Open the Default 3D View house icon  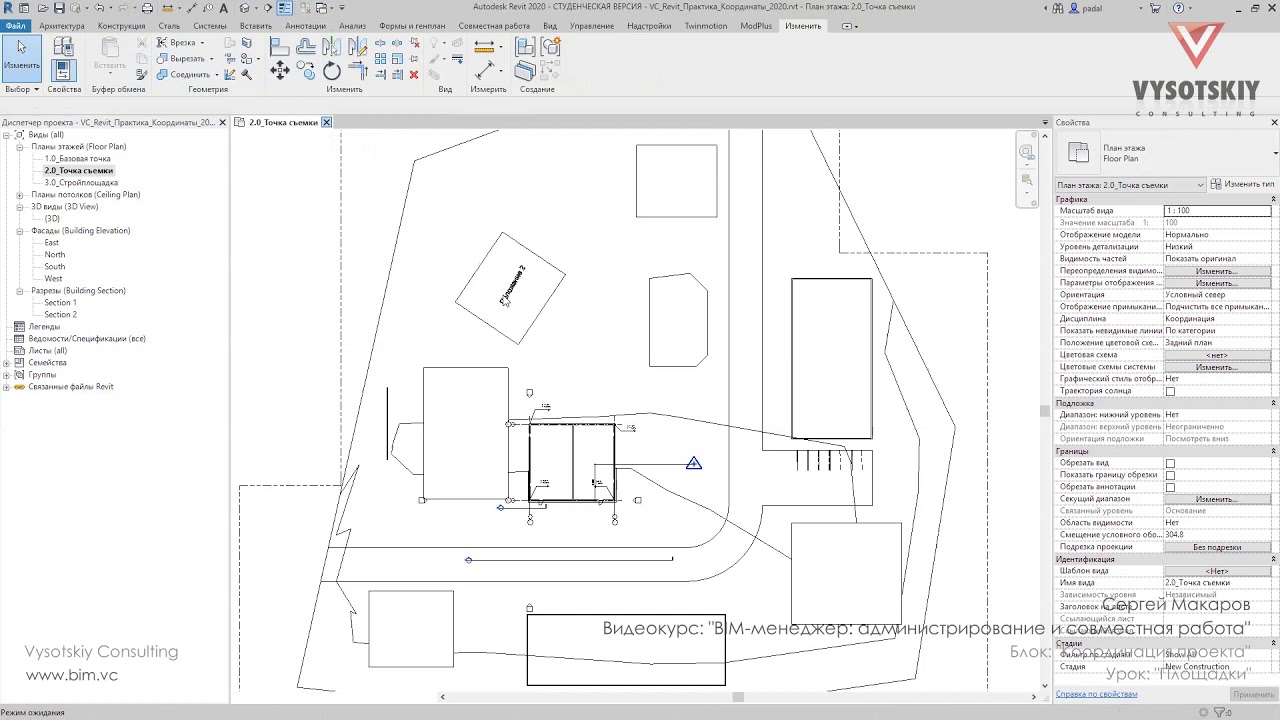point(244,8)
